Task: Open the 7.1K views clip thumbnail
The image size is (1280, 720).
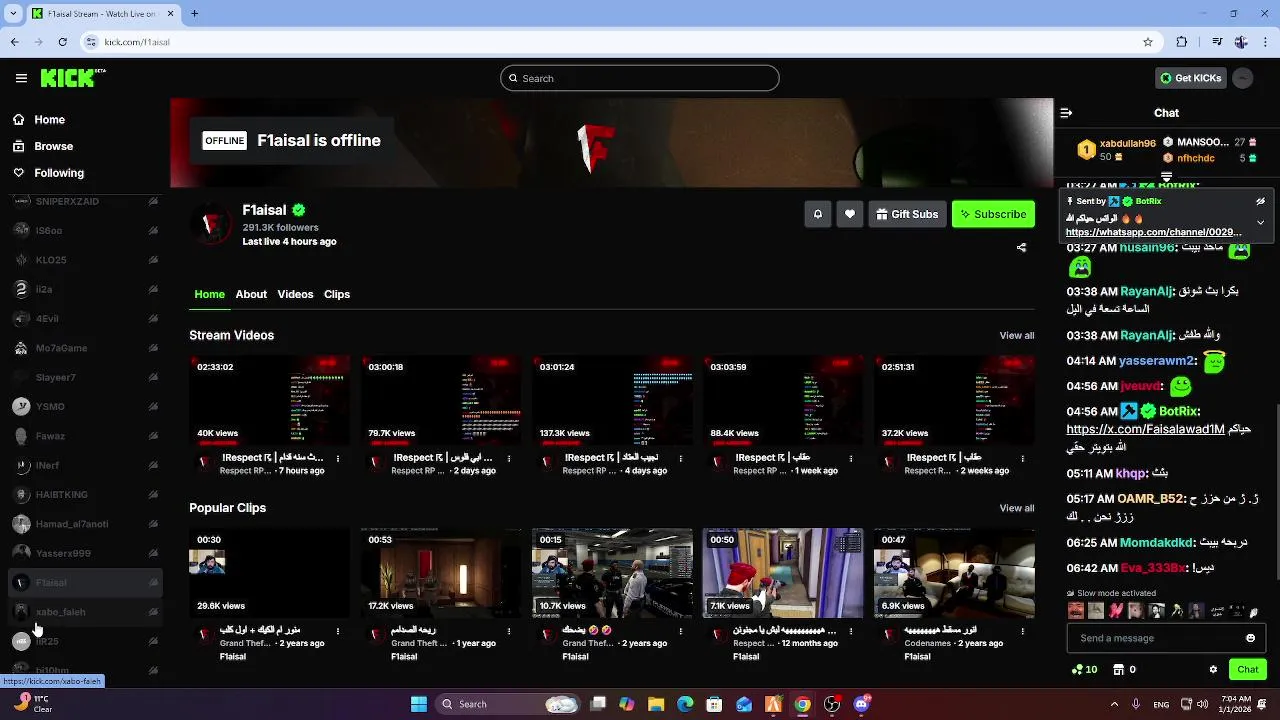Action: 783,573
